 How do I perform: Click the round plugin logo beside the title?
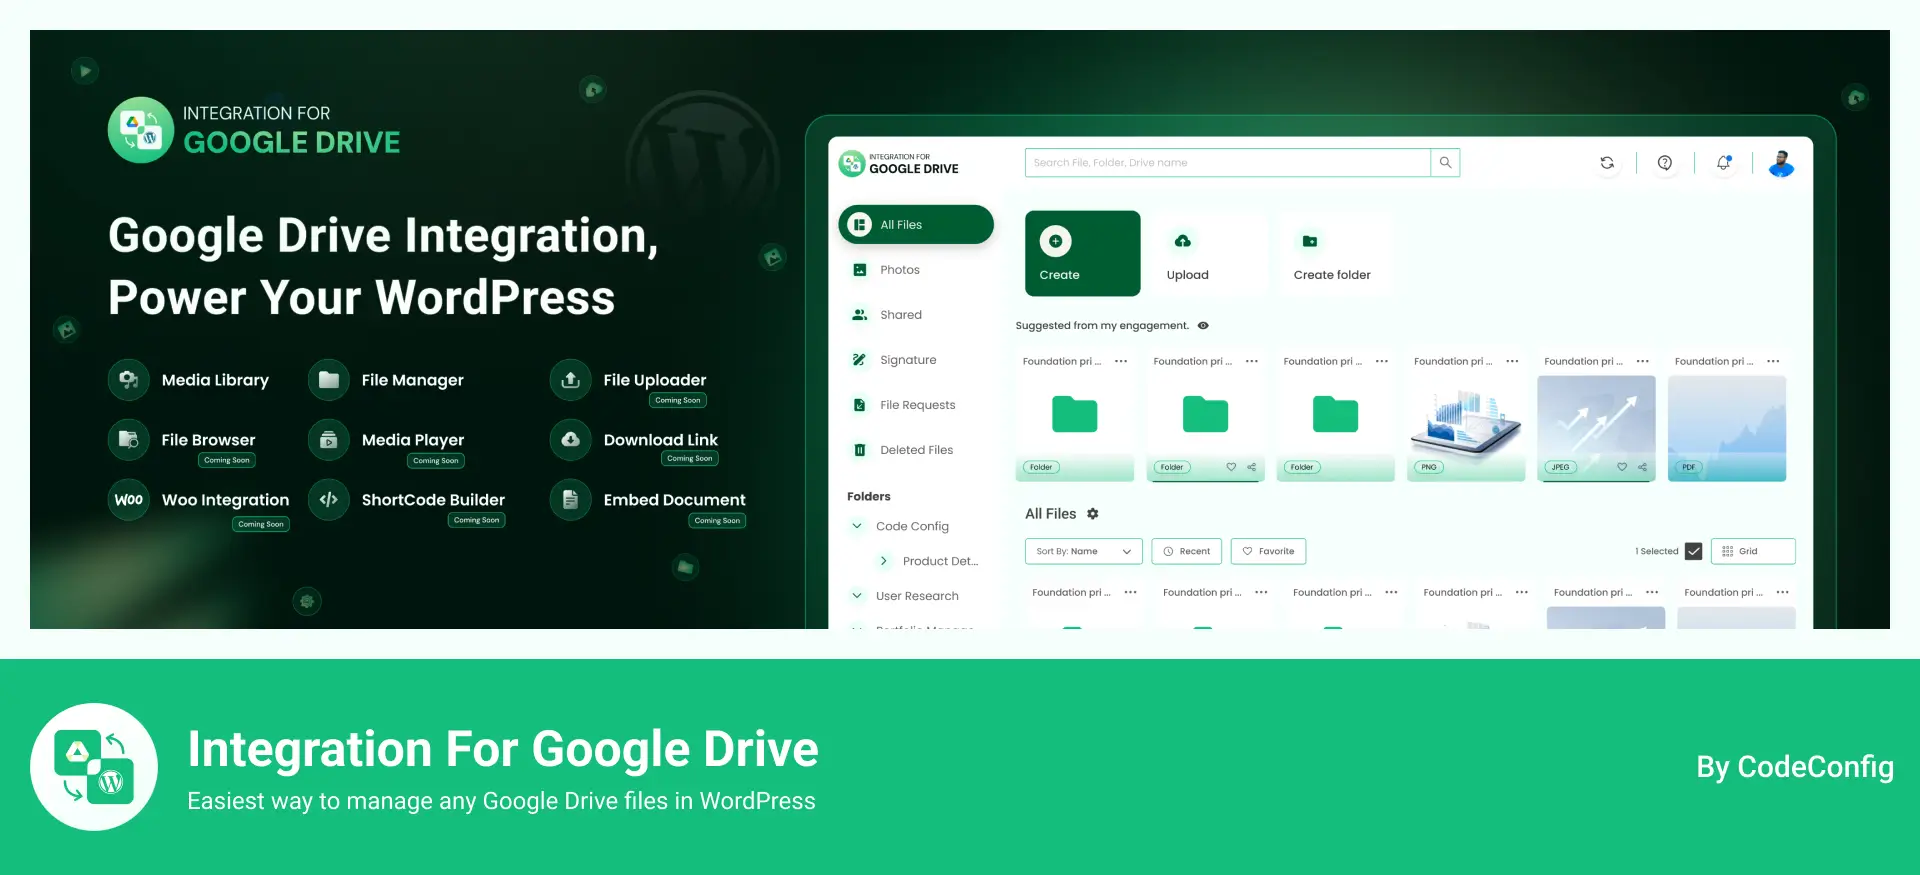click(x=94, y=767)
